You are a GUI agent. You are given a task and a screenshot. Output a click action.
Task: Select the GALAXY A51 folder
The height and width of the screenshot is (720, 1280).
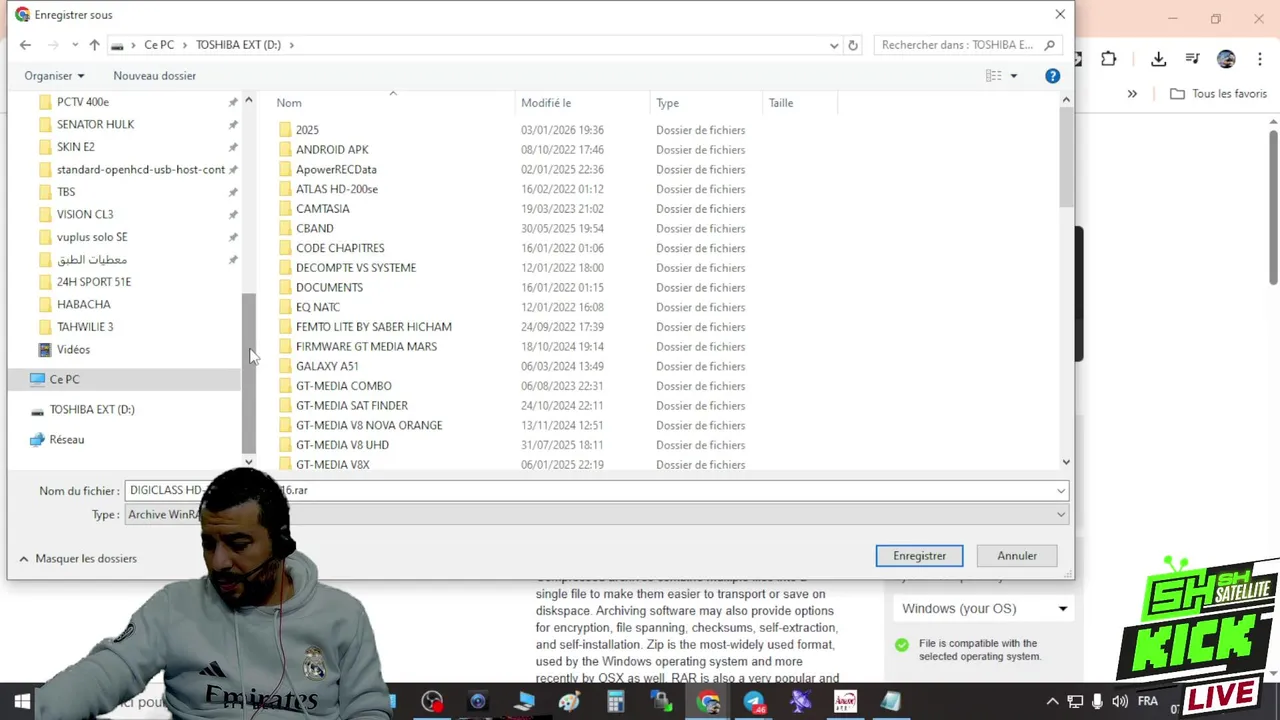point(327,366)
